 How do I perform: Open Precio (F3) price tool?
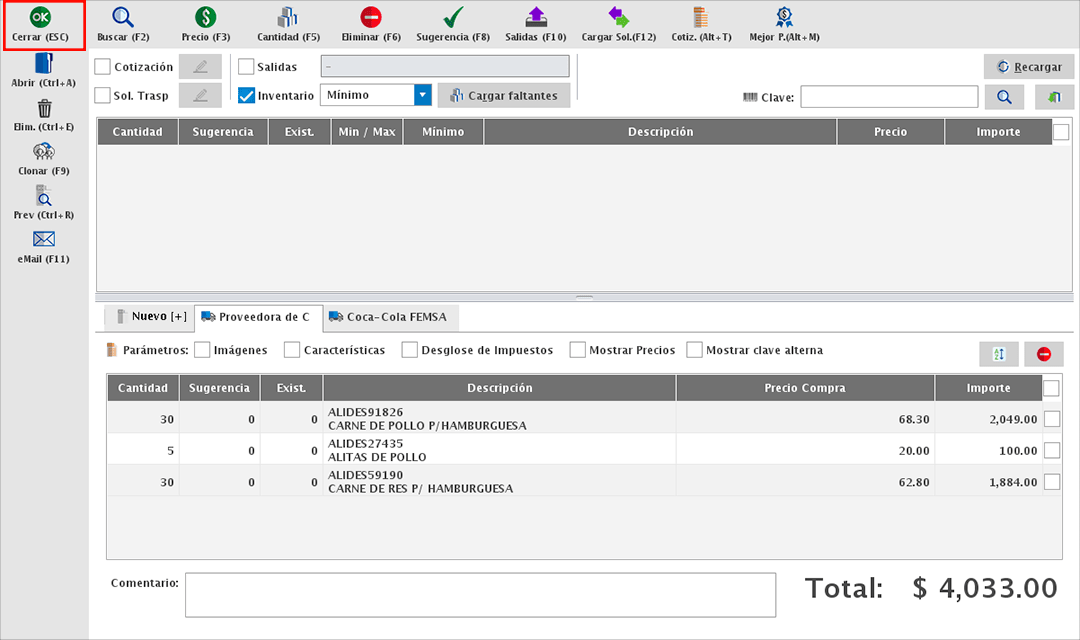pos(205,18)
